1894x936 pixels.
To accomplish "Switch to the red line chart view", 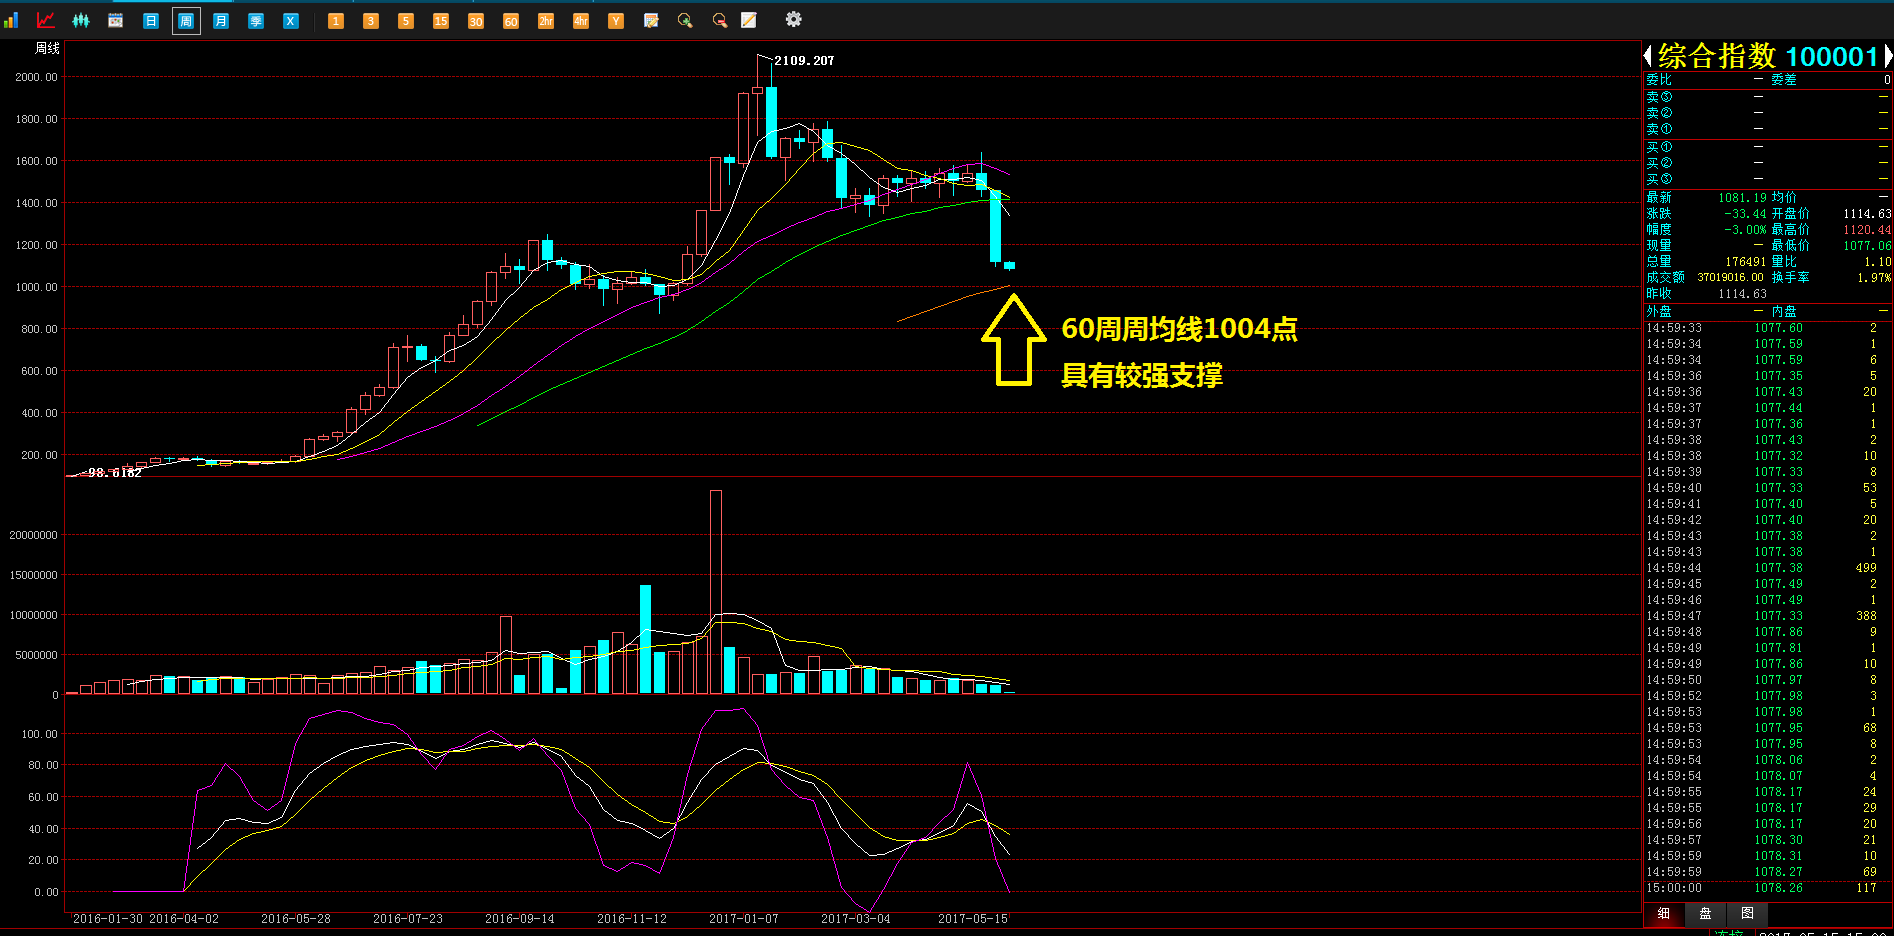I will 46,20.
